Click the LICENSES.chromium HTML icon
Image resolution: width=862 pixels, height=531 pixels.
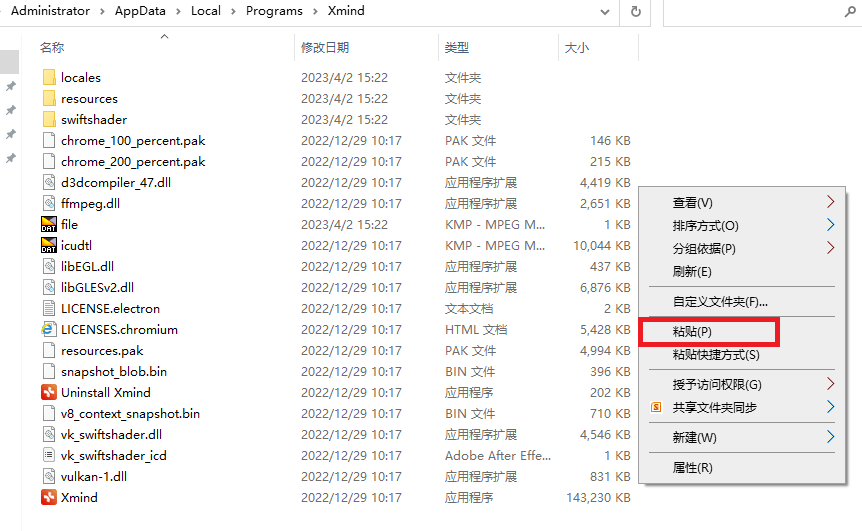tap(49, 329)
